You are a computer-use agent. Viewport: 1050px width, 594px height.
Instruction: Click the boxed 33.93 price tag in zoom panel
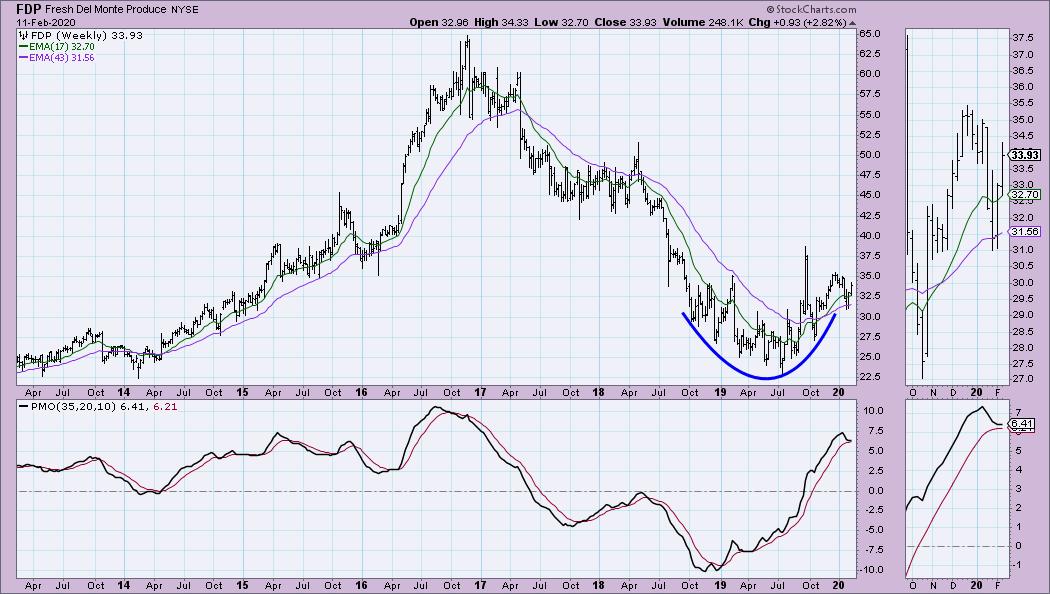(1025, 155)
